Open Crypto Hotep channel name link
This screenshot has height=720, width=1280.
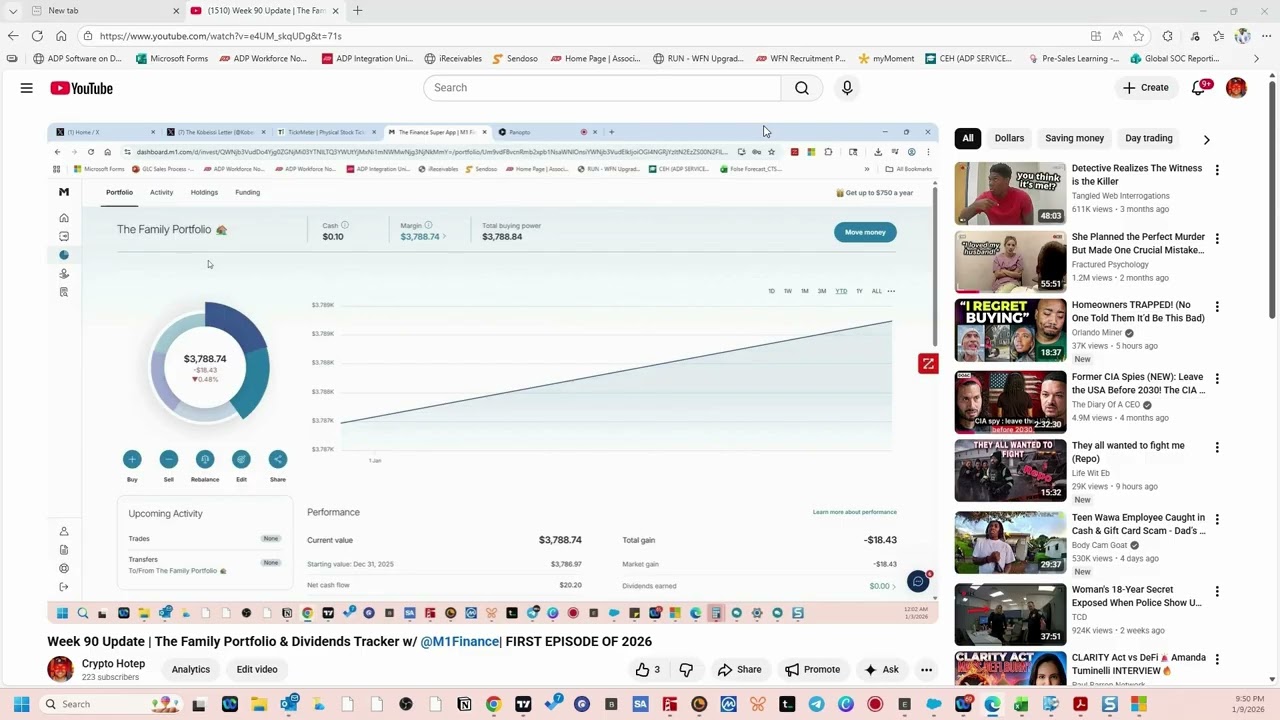tap(113, 664)
